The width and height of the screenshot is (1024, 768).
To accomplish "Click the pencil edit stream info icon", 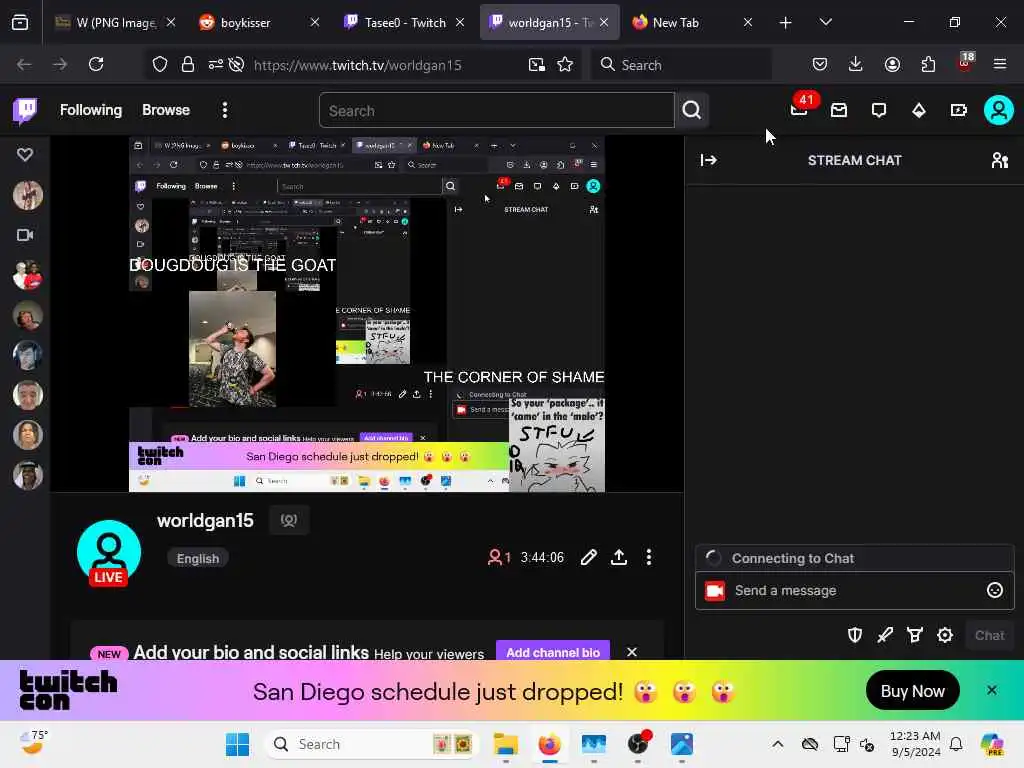I will (588, 557).
